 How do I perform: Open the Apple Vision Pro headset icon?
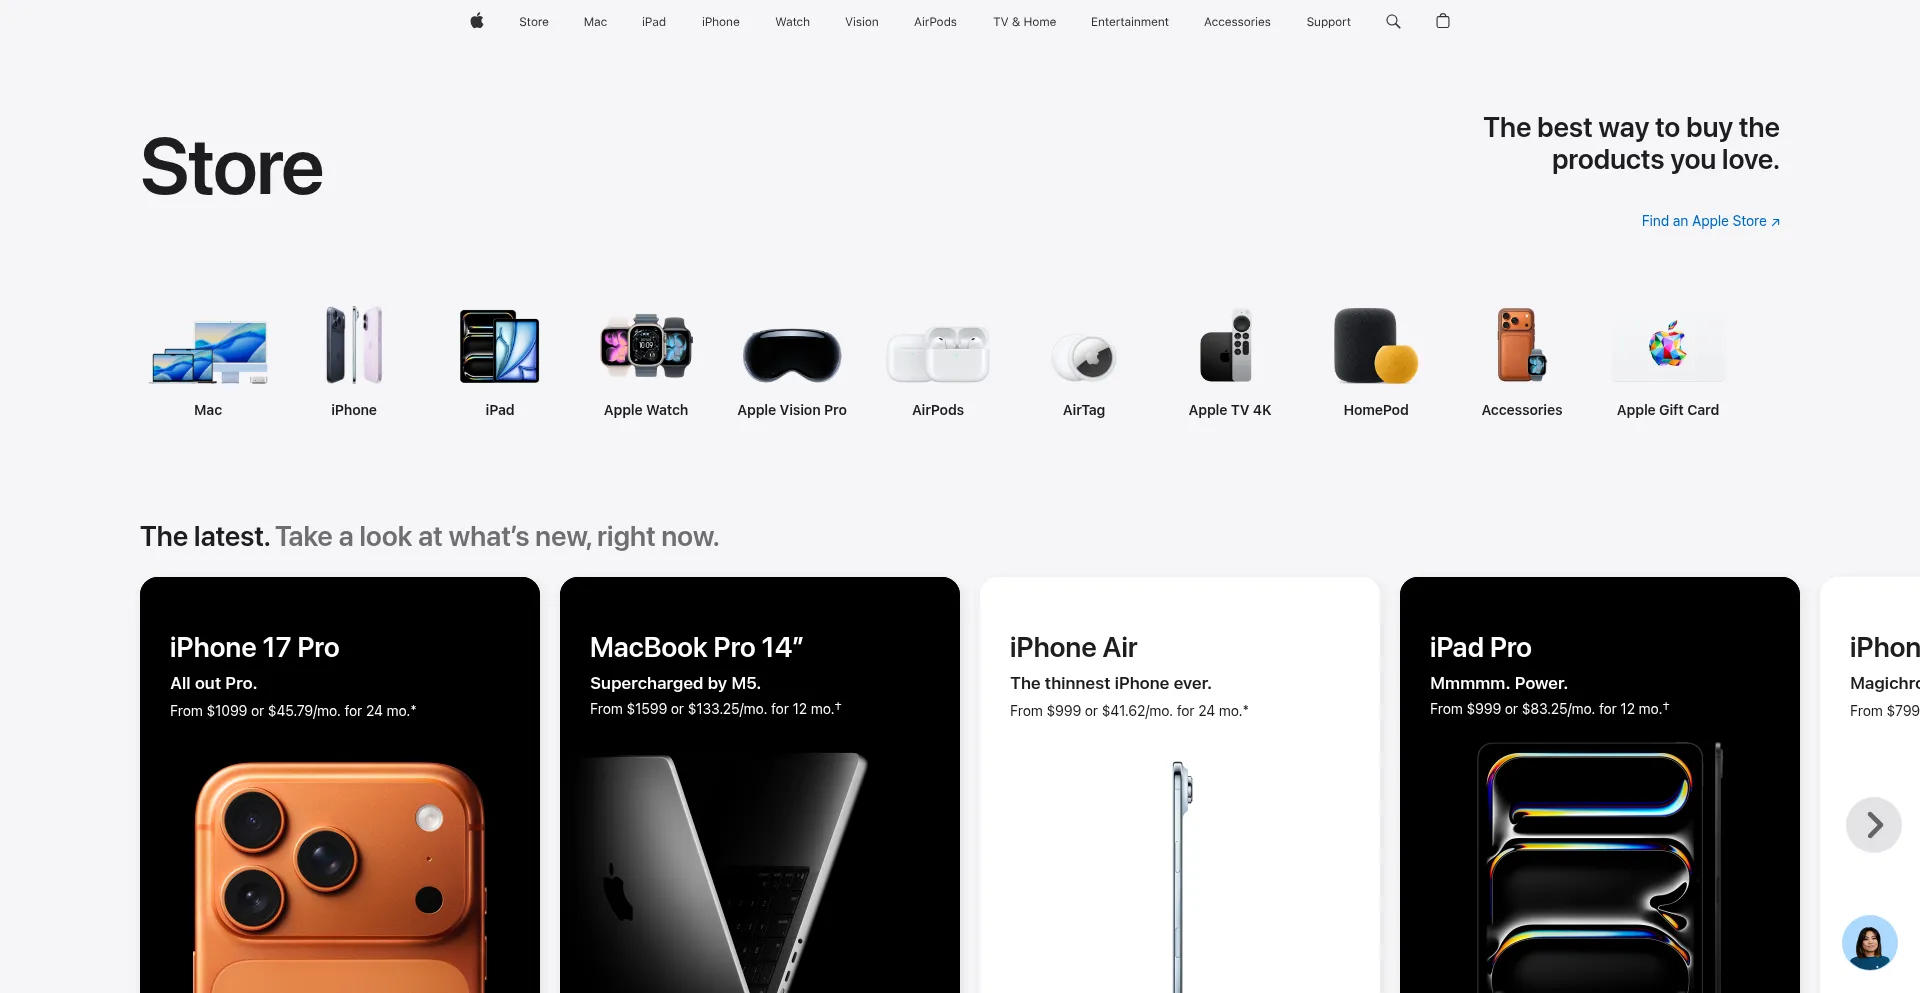pos(792,355)
